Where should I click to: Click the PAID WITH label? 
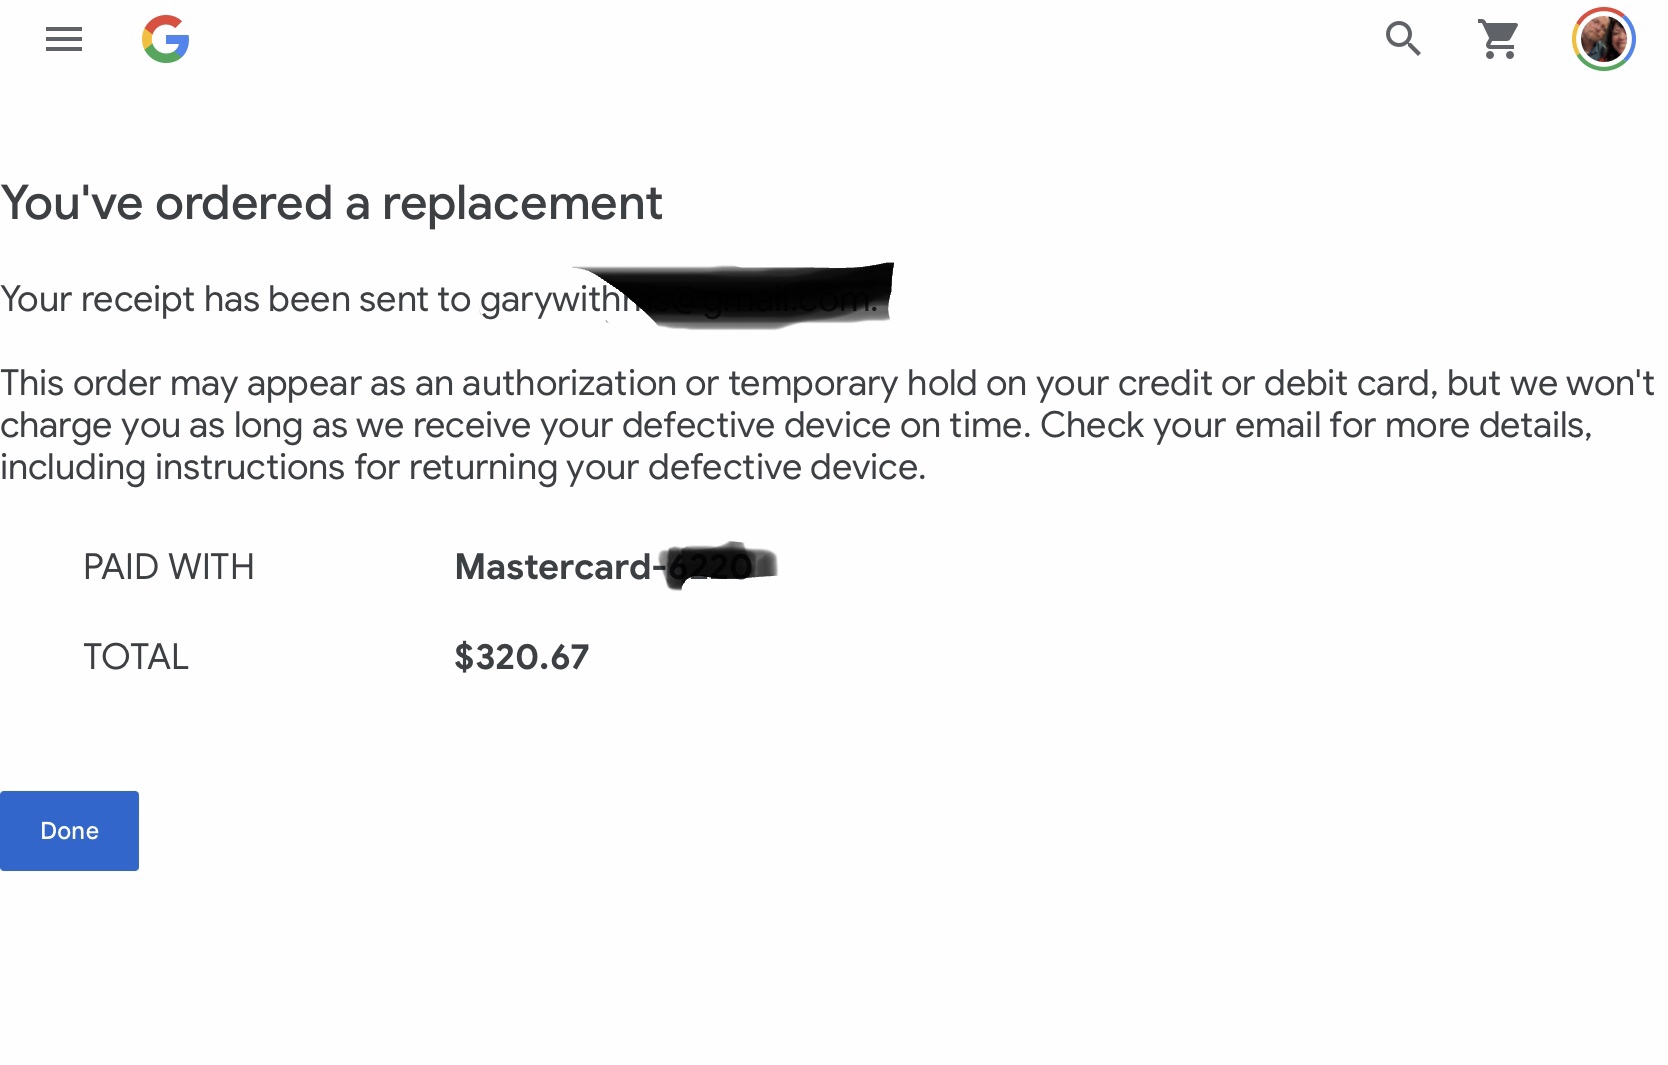tap(169, 567)
